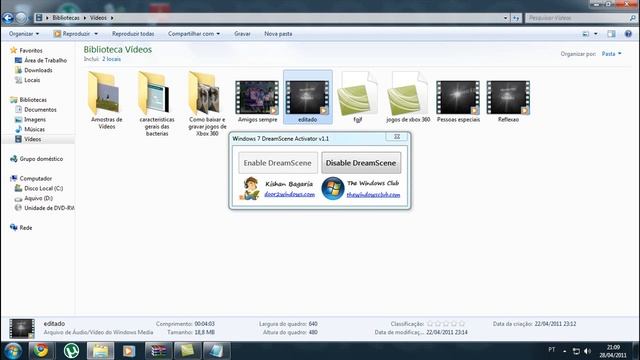Click the Kishan Bagaria avatar icon
The image size is (640, 360).
[x=250, y=189]
